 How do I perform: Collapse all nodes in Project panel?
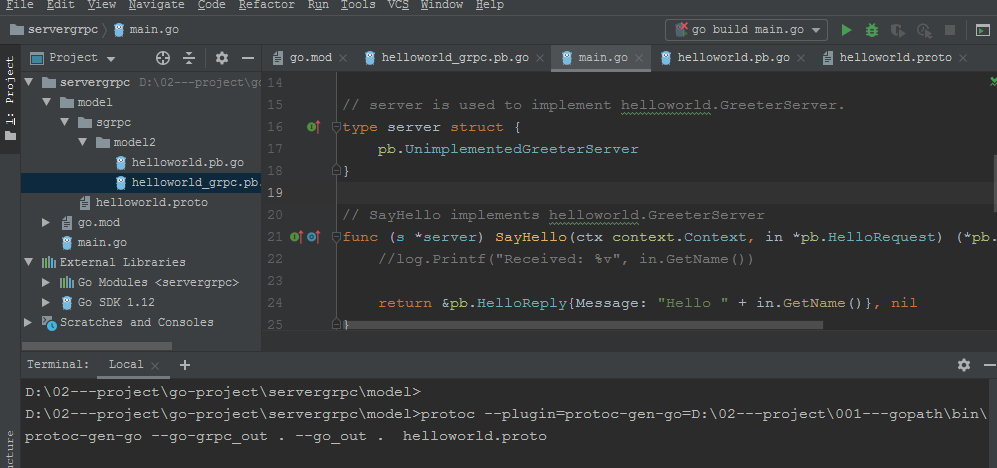click(189, 58)
